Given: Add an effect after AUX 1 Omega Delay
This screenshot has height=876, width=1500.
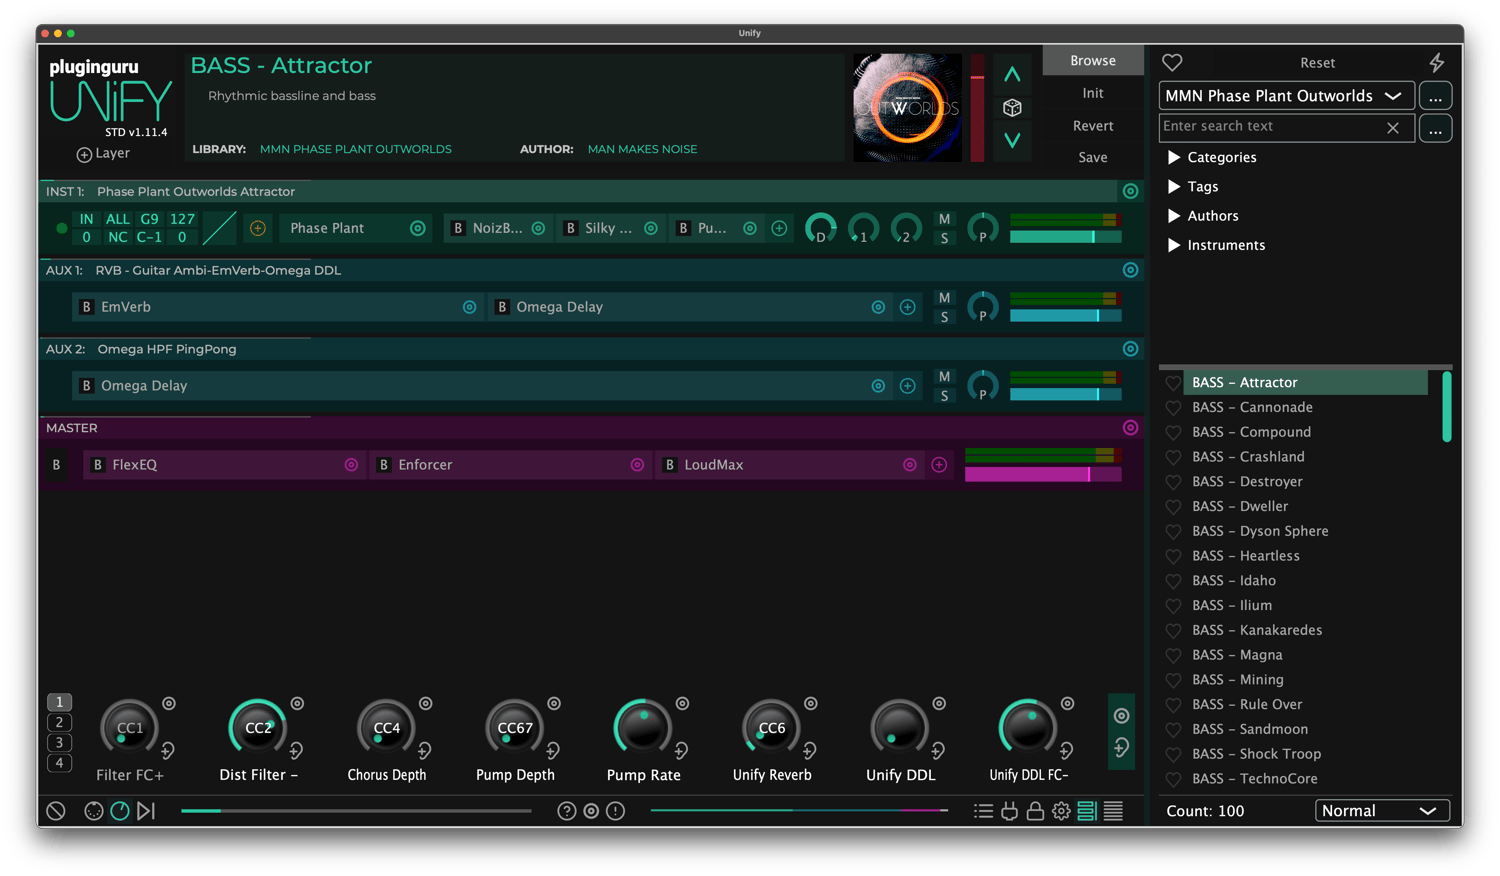Looking at the screenshot, I should point(907,307).
